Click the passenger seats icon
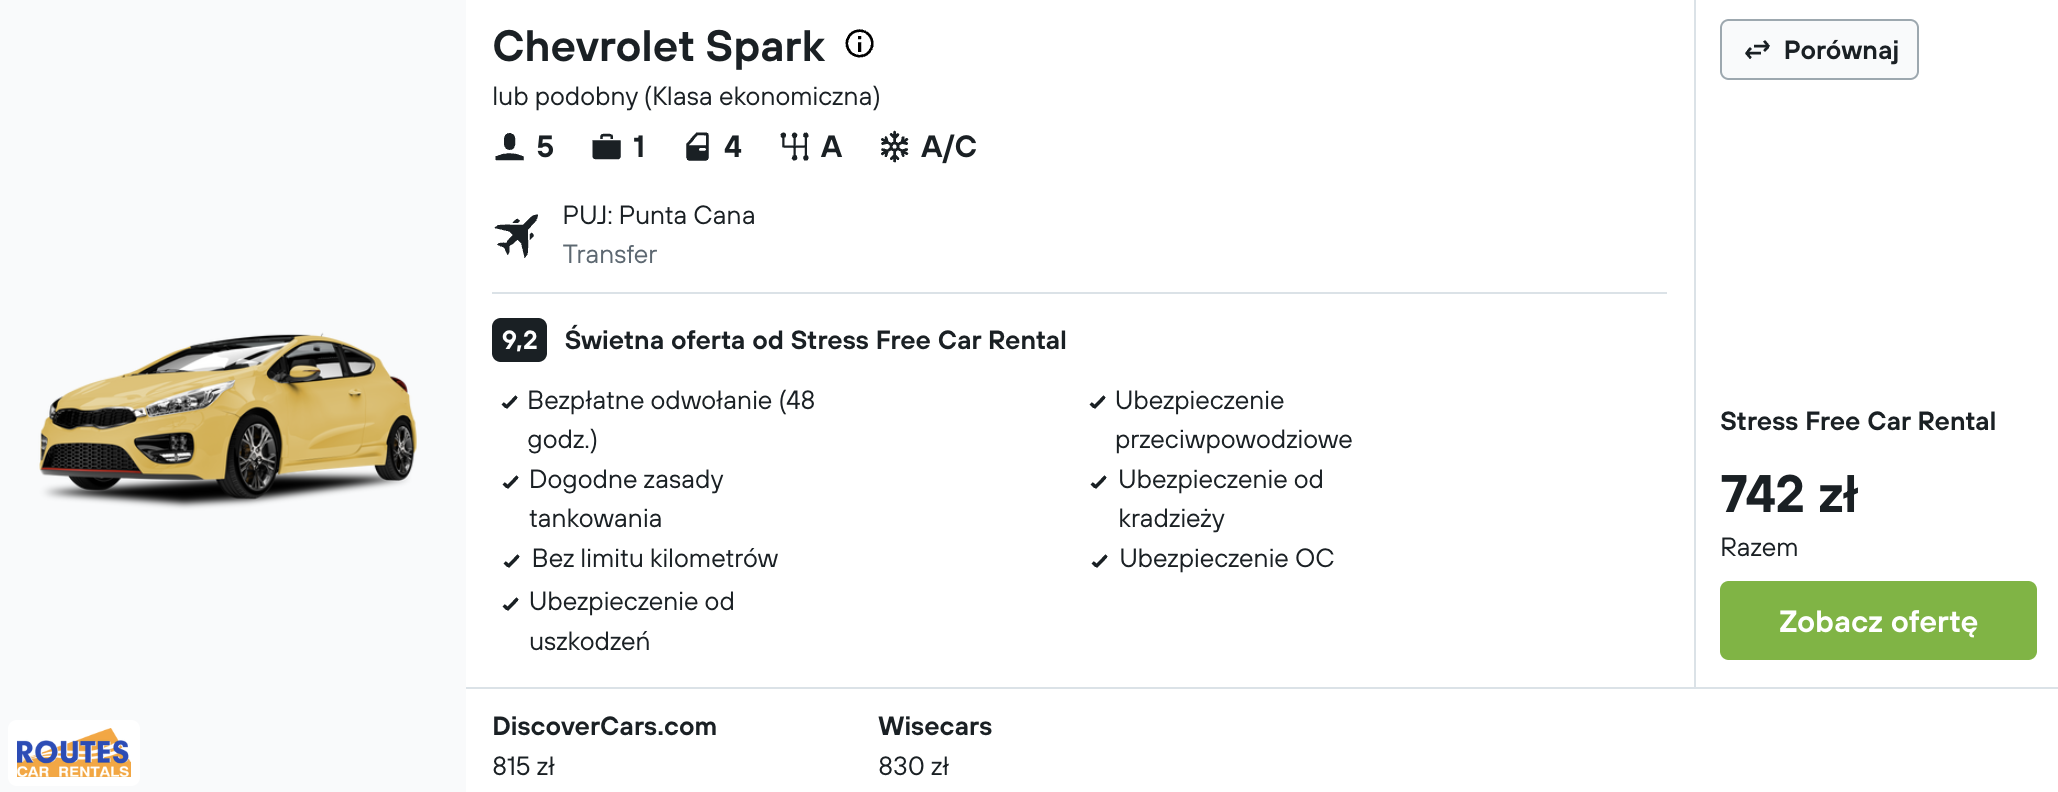The height and width of the screenshot is (792, 2058). pos(509,147)
